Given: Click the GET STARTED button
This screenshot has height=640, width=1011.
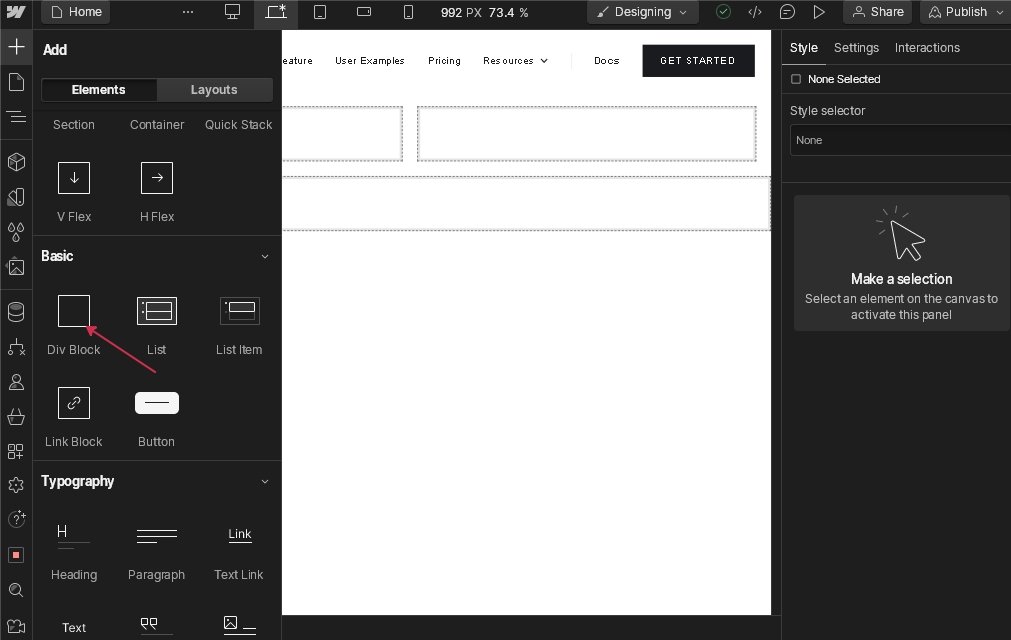Looking at the screenshot, I should (697, 61).
